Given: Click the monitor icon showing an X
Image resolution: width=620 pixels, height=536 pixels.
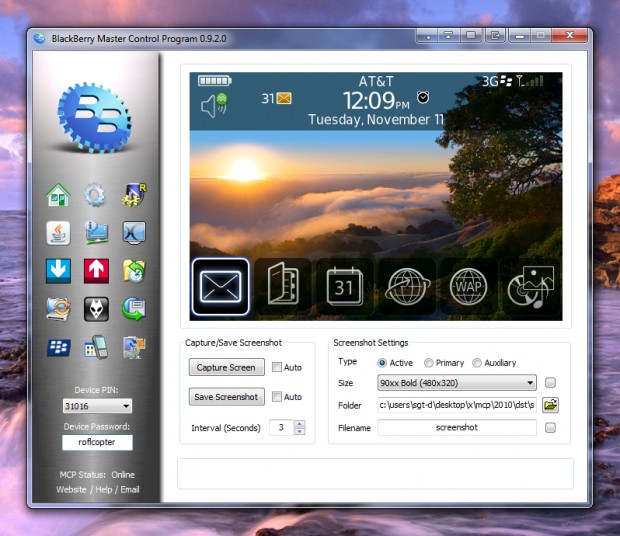Looking at the screenshot, I should [x=134, y=232].
